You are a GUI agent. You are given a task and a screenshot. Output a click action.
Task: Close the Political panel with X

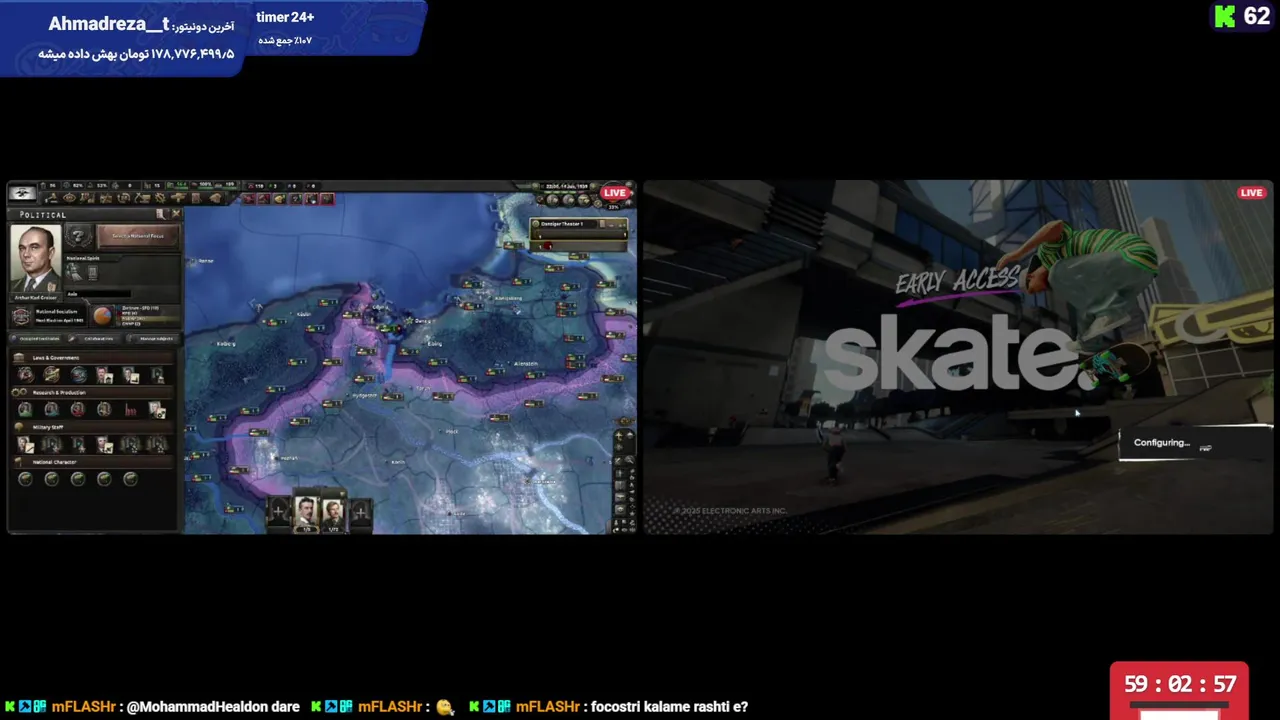click(x=176, y=214)
